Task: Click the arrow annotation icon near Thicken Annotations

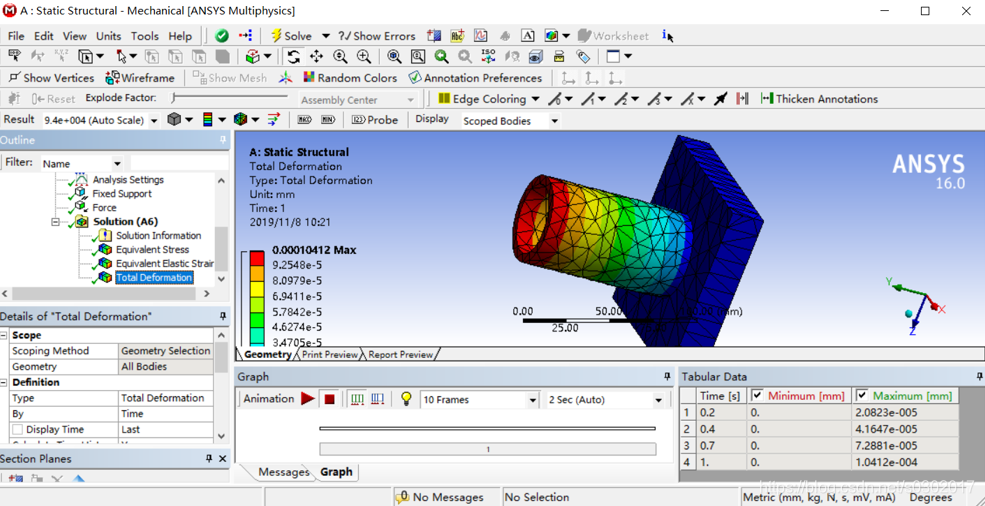Action: tap(721, 99)
